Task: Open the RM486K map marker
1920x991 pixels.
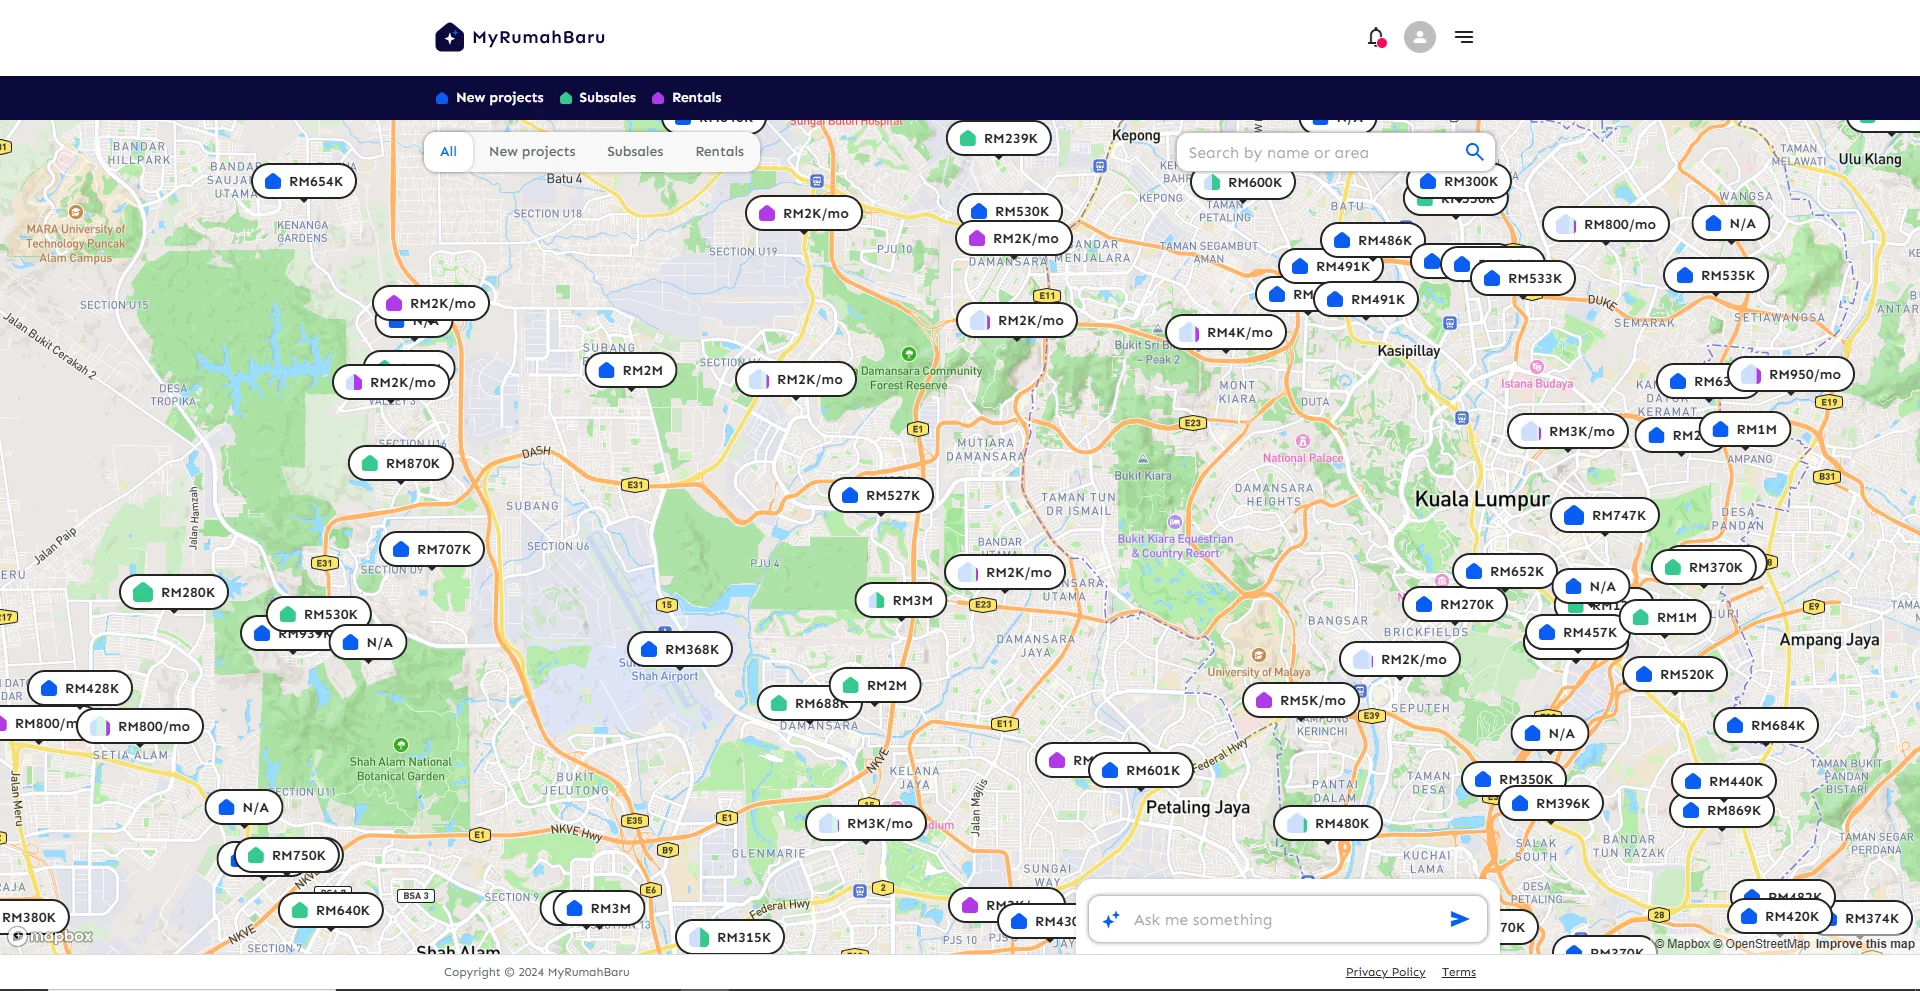Action: point(1373,241)
